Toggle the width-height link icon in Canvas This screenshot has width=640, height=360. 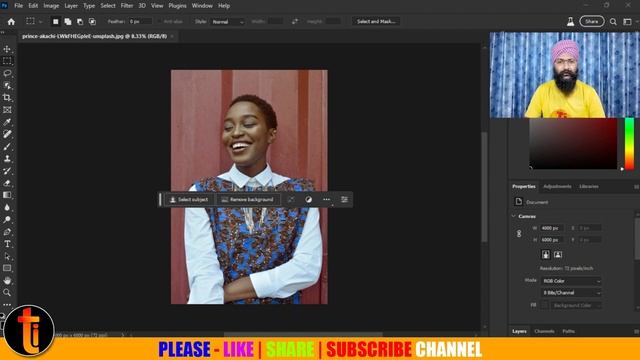(519, 233)
